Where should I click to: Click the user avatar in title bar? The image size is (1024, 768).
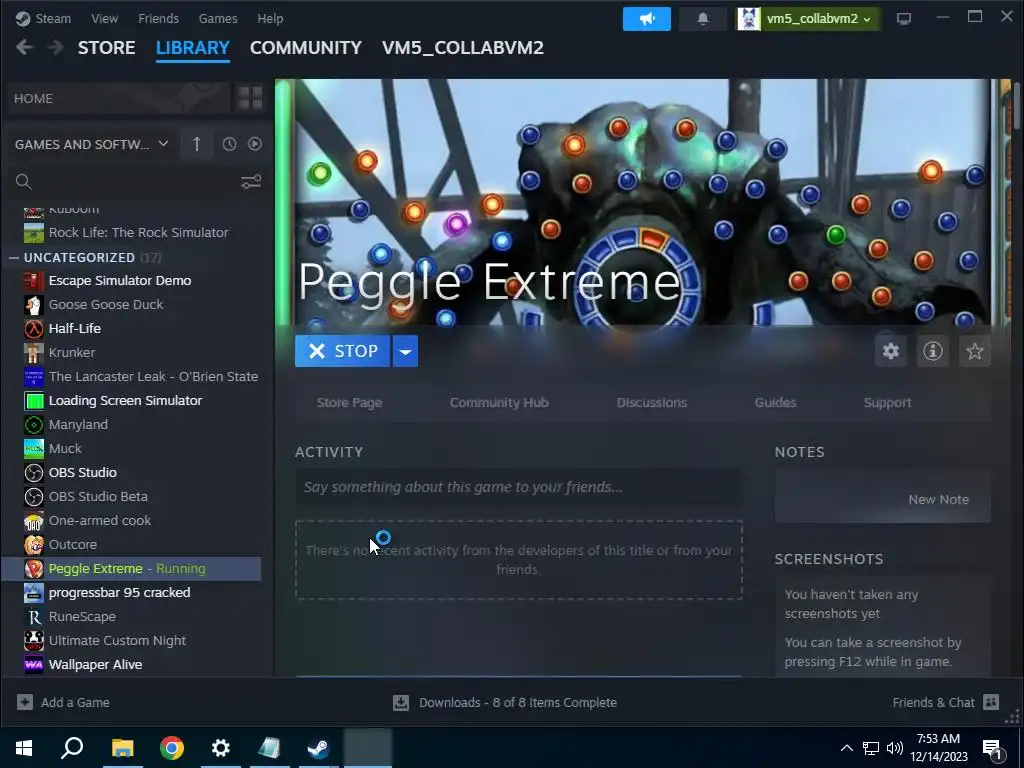tap(749, 19)
